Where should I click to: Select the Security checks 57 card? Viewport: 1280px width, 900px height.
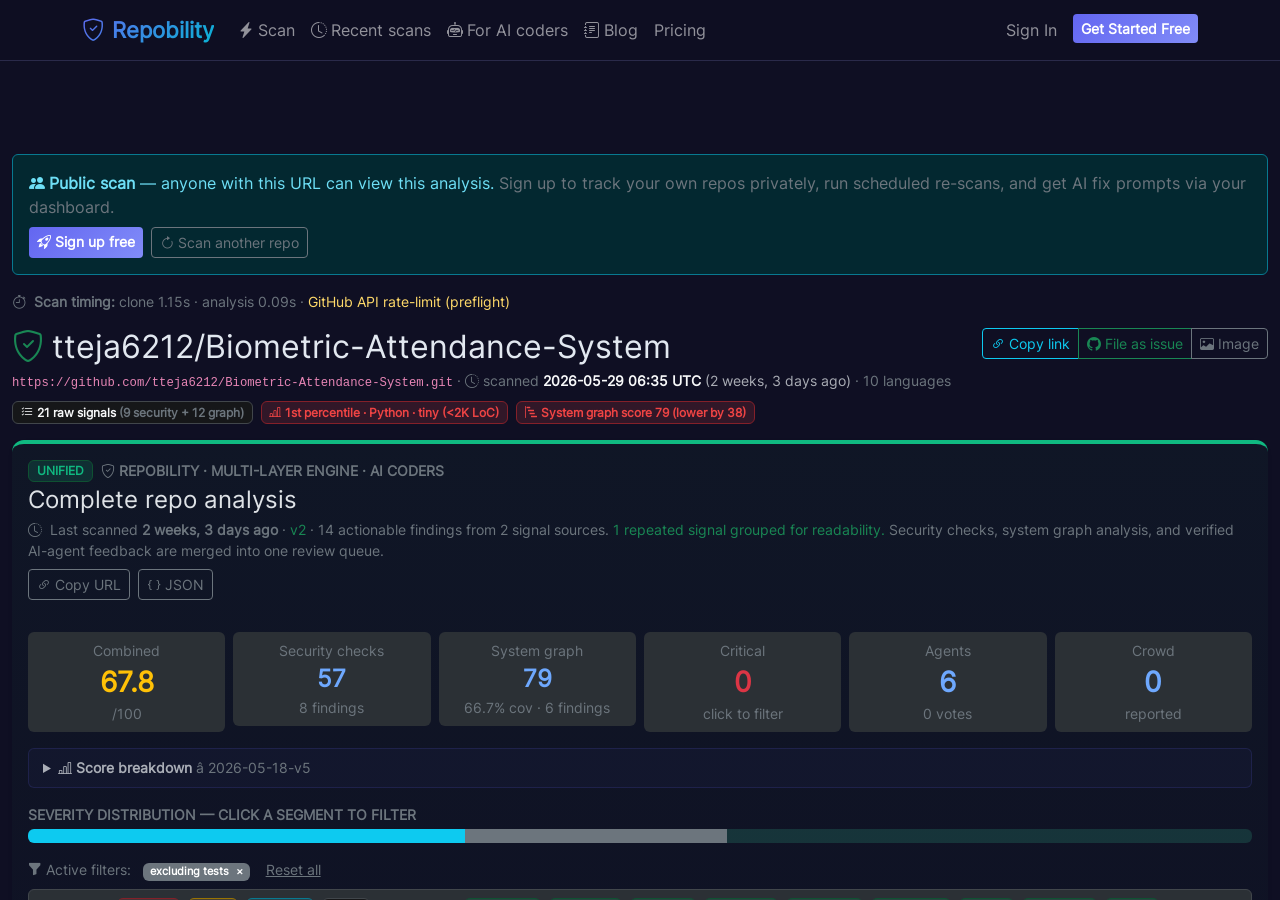pyautogui.click(x=332, y=679)
